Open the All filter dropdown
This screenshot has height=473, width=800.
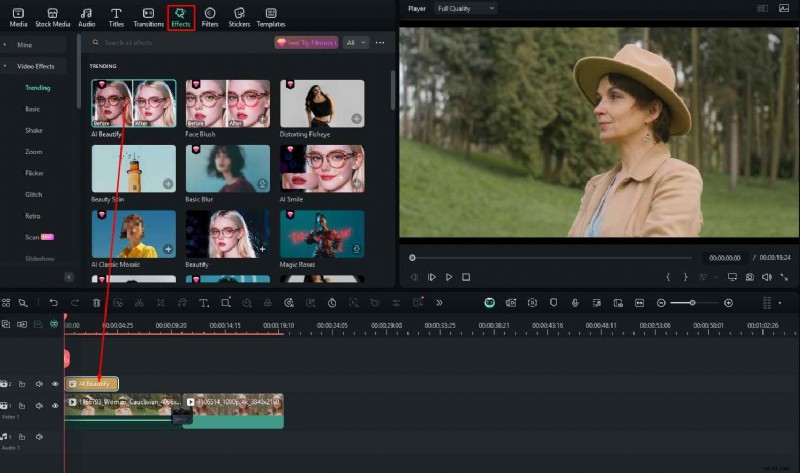pyautogui.click(x=356, y=43)
